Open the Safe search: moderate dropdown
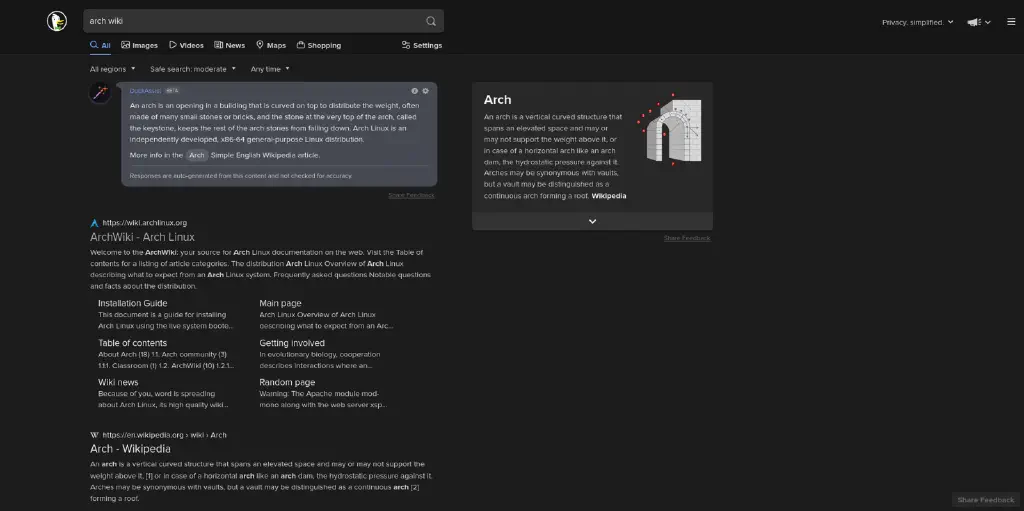The width and height of the screenshot is (1024, 511). (193, 69)
